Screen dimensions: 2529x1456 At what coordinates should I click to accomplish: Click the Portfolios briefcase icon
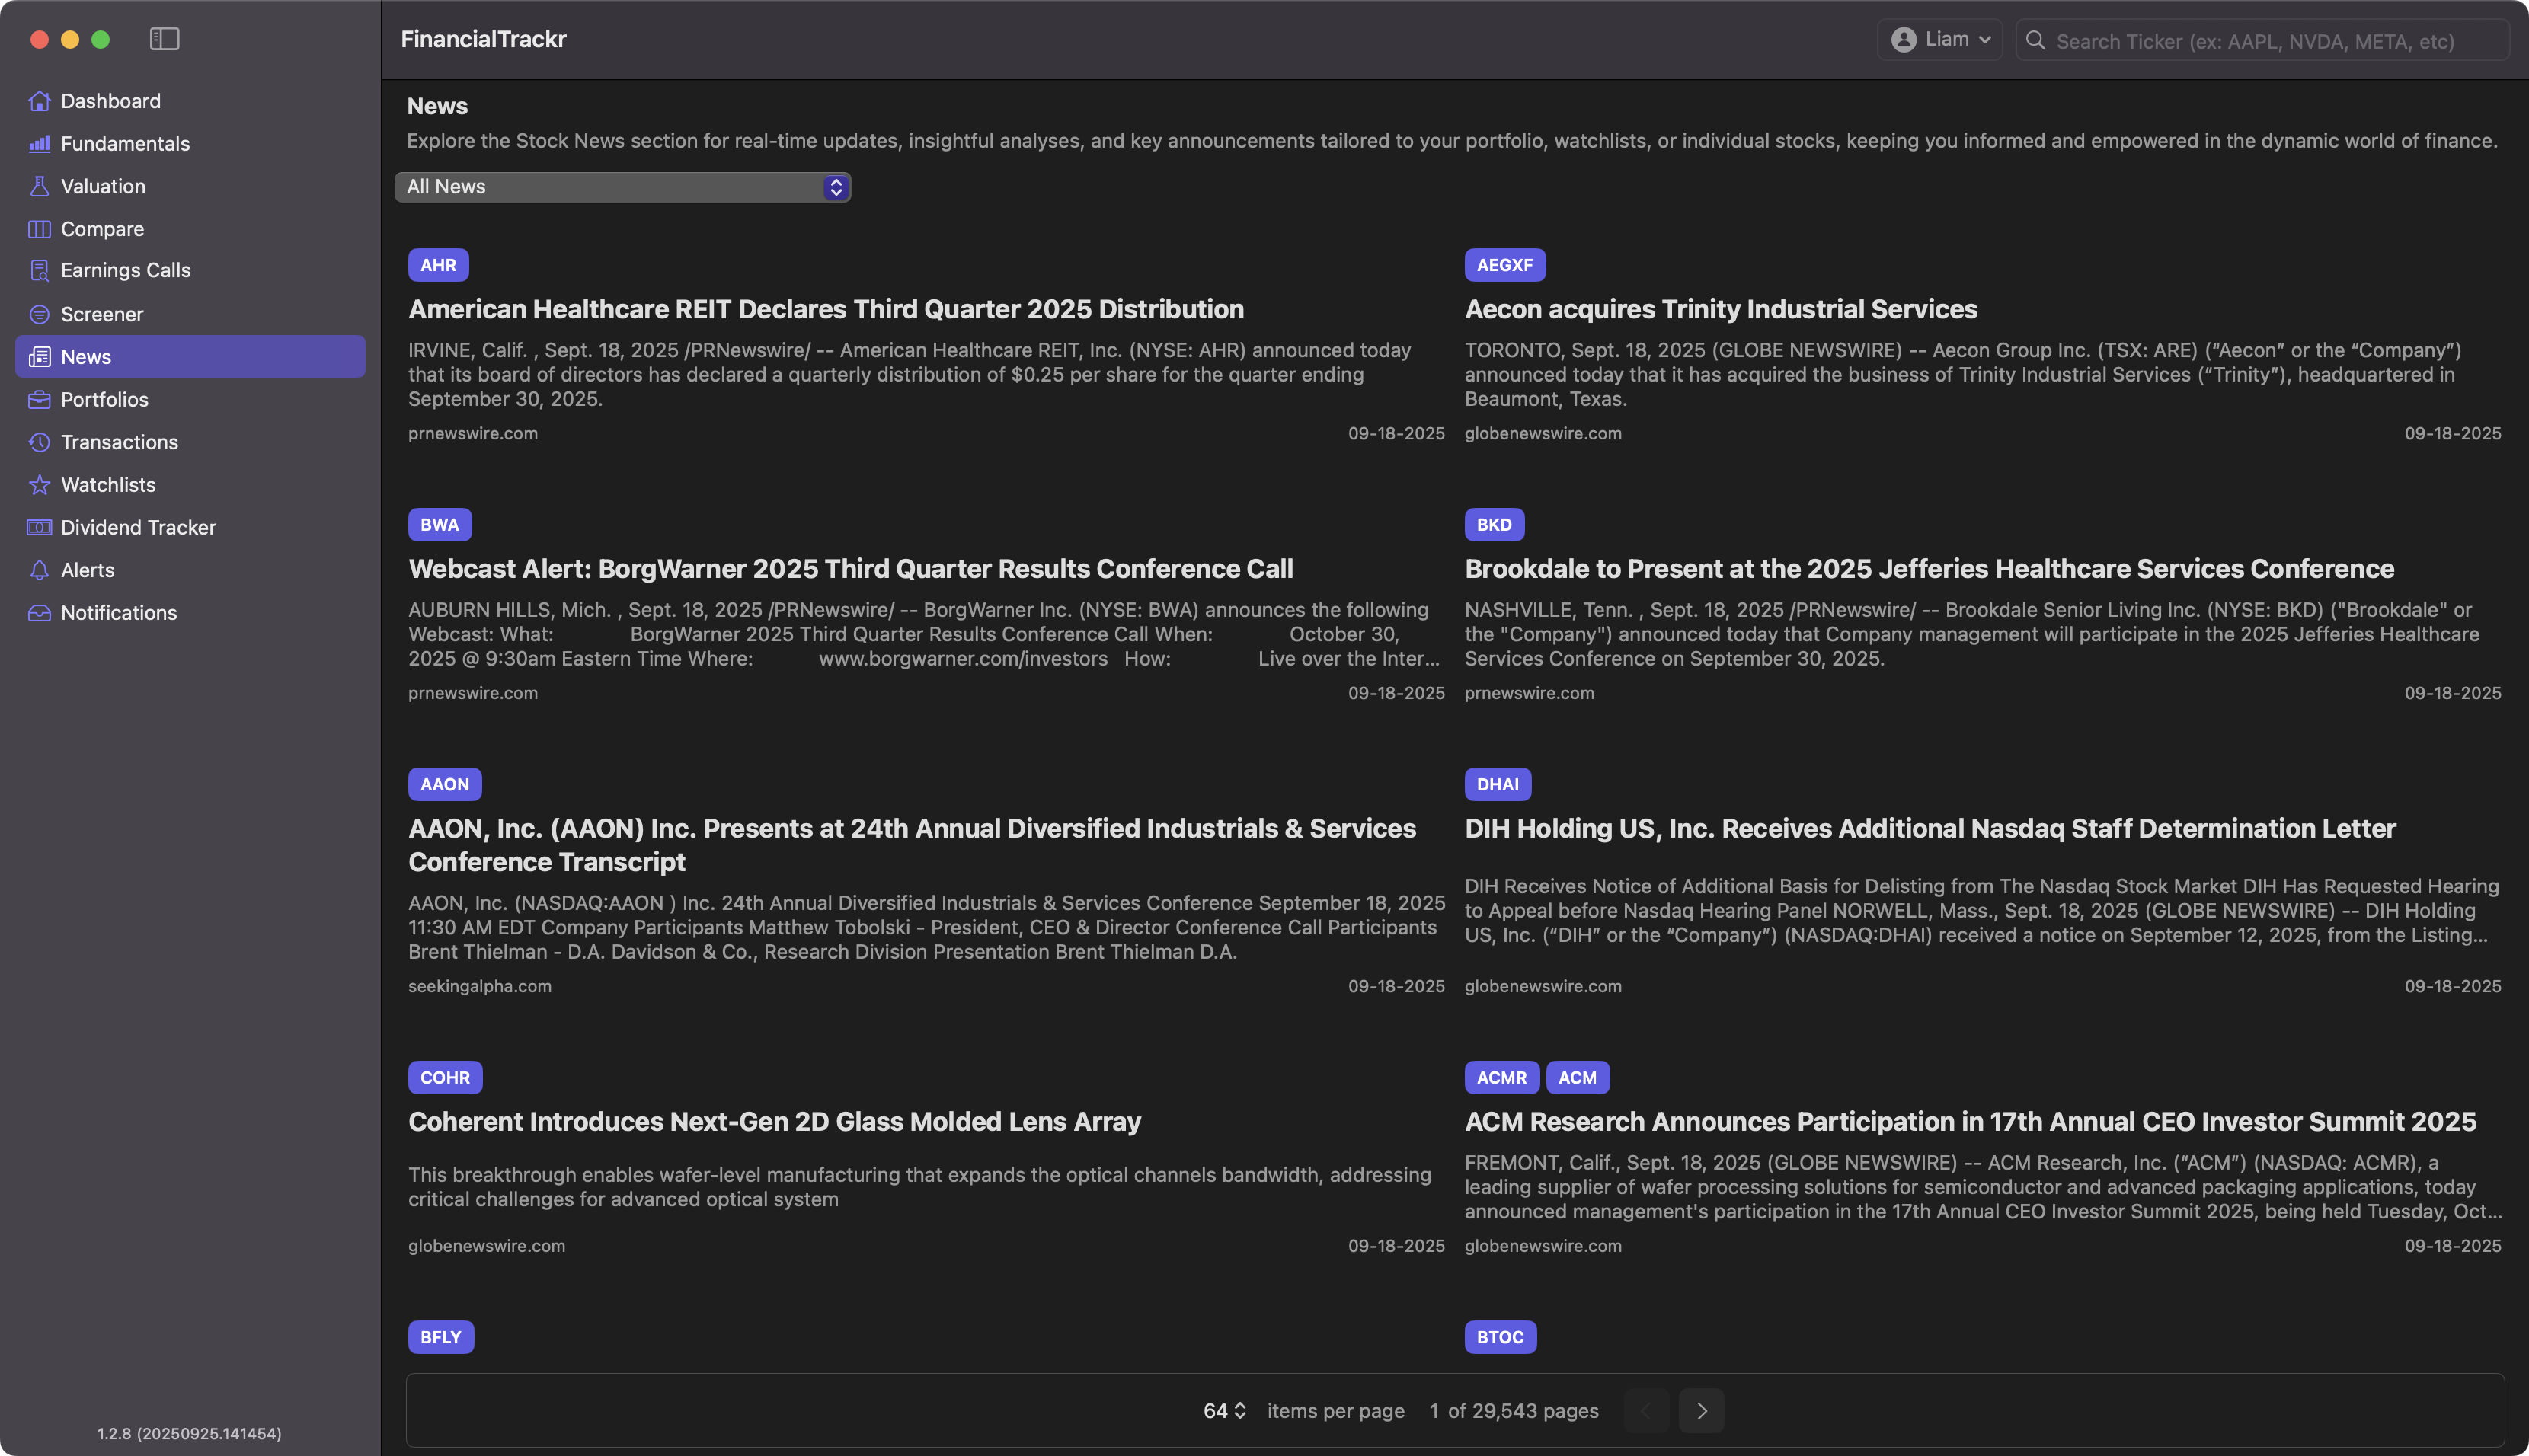tap(39, 400)
